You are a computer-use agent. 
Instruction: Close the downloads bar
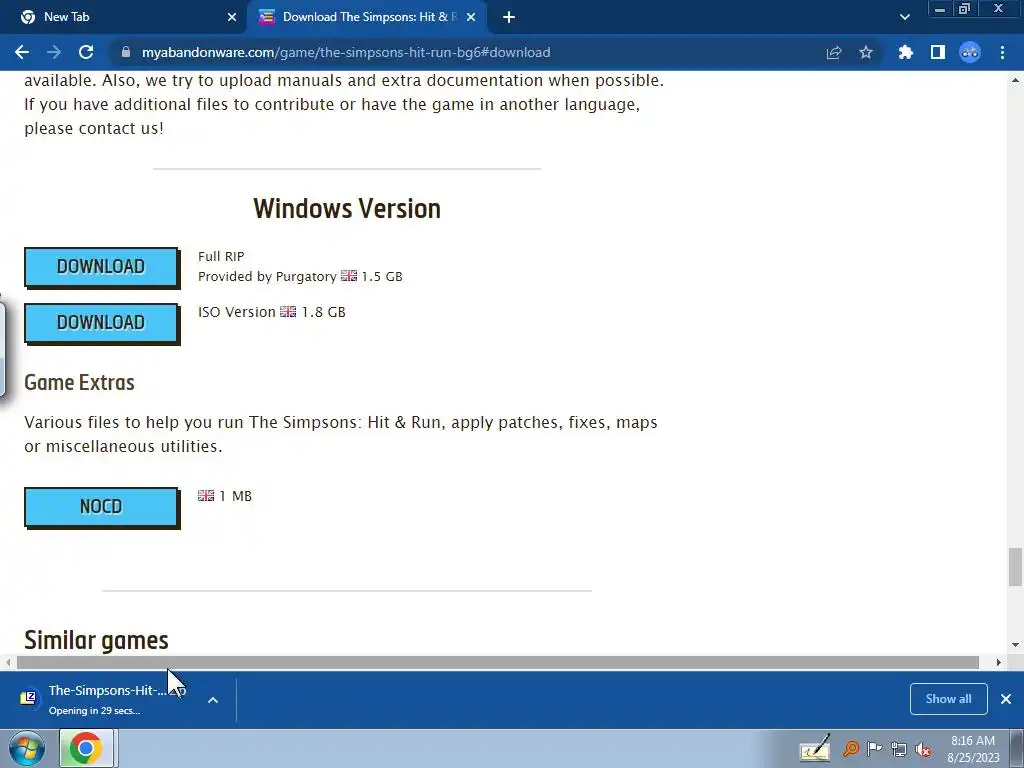pos(1006,699)
